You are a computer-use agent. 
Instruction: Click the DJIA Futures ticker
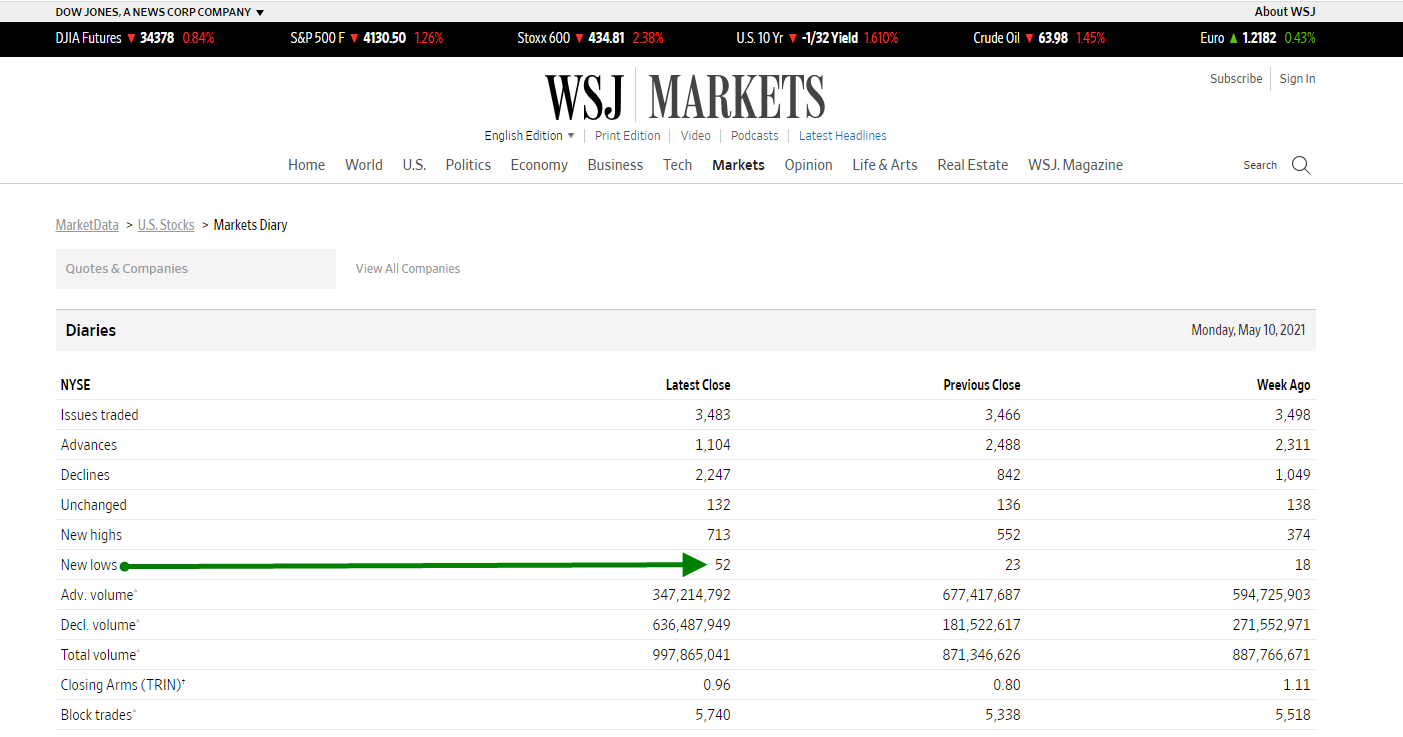[135, 38]
